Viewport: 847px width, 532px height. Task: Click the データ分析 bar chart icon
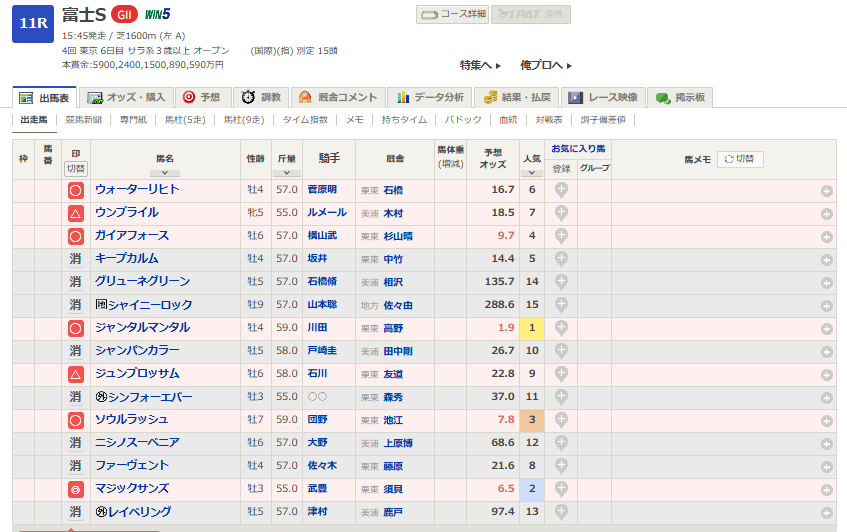403,98
